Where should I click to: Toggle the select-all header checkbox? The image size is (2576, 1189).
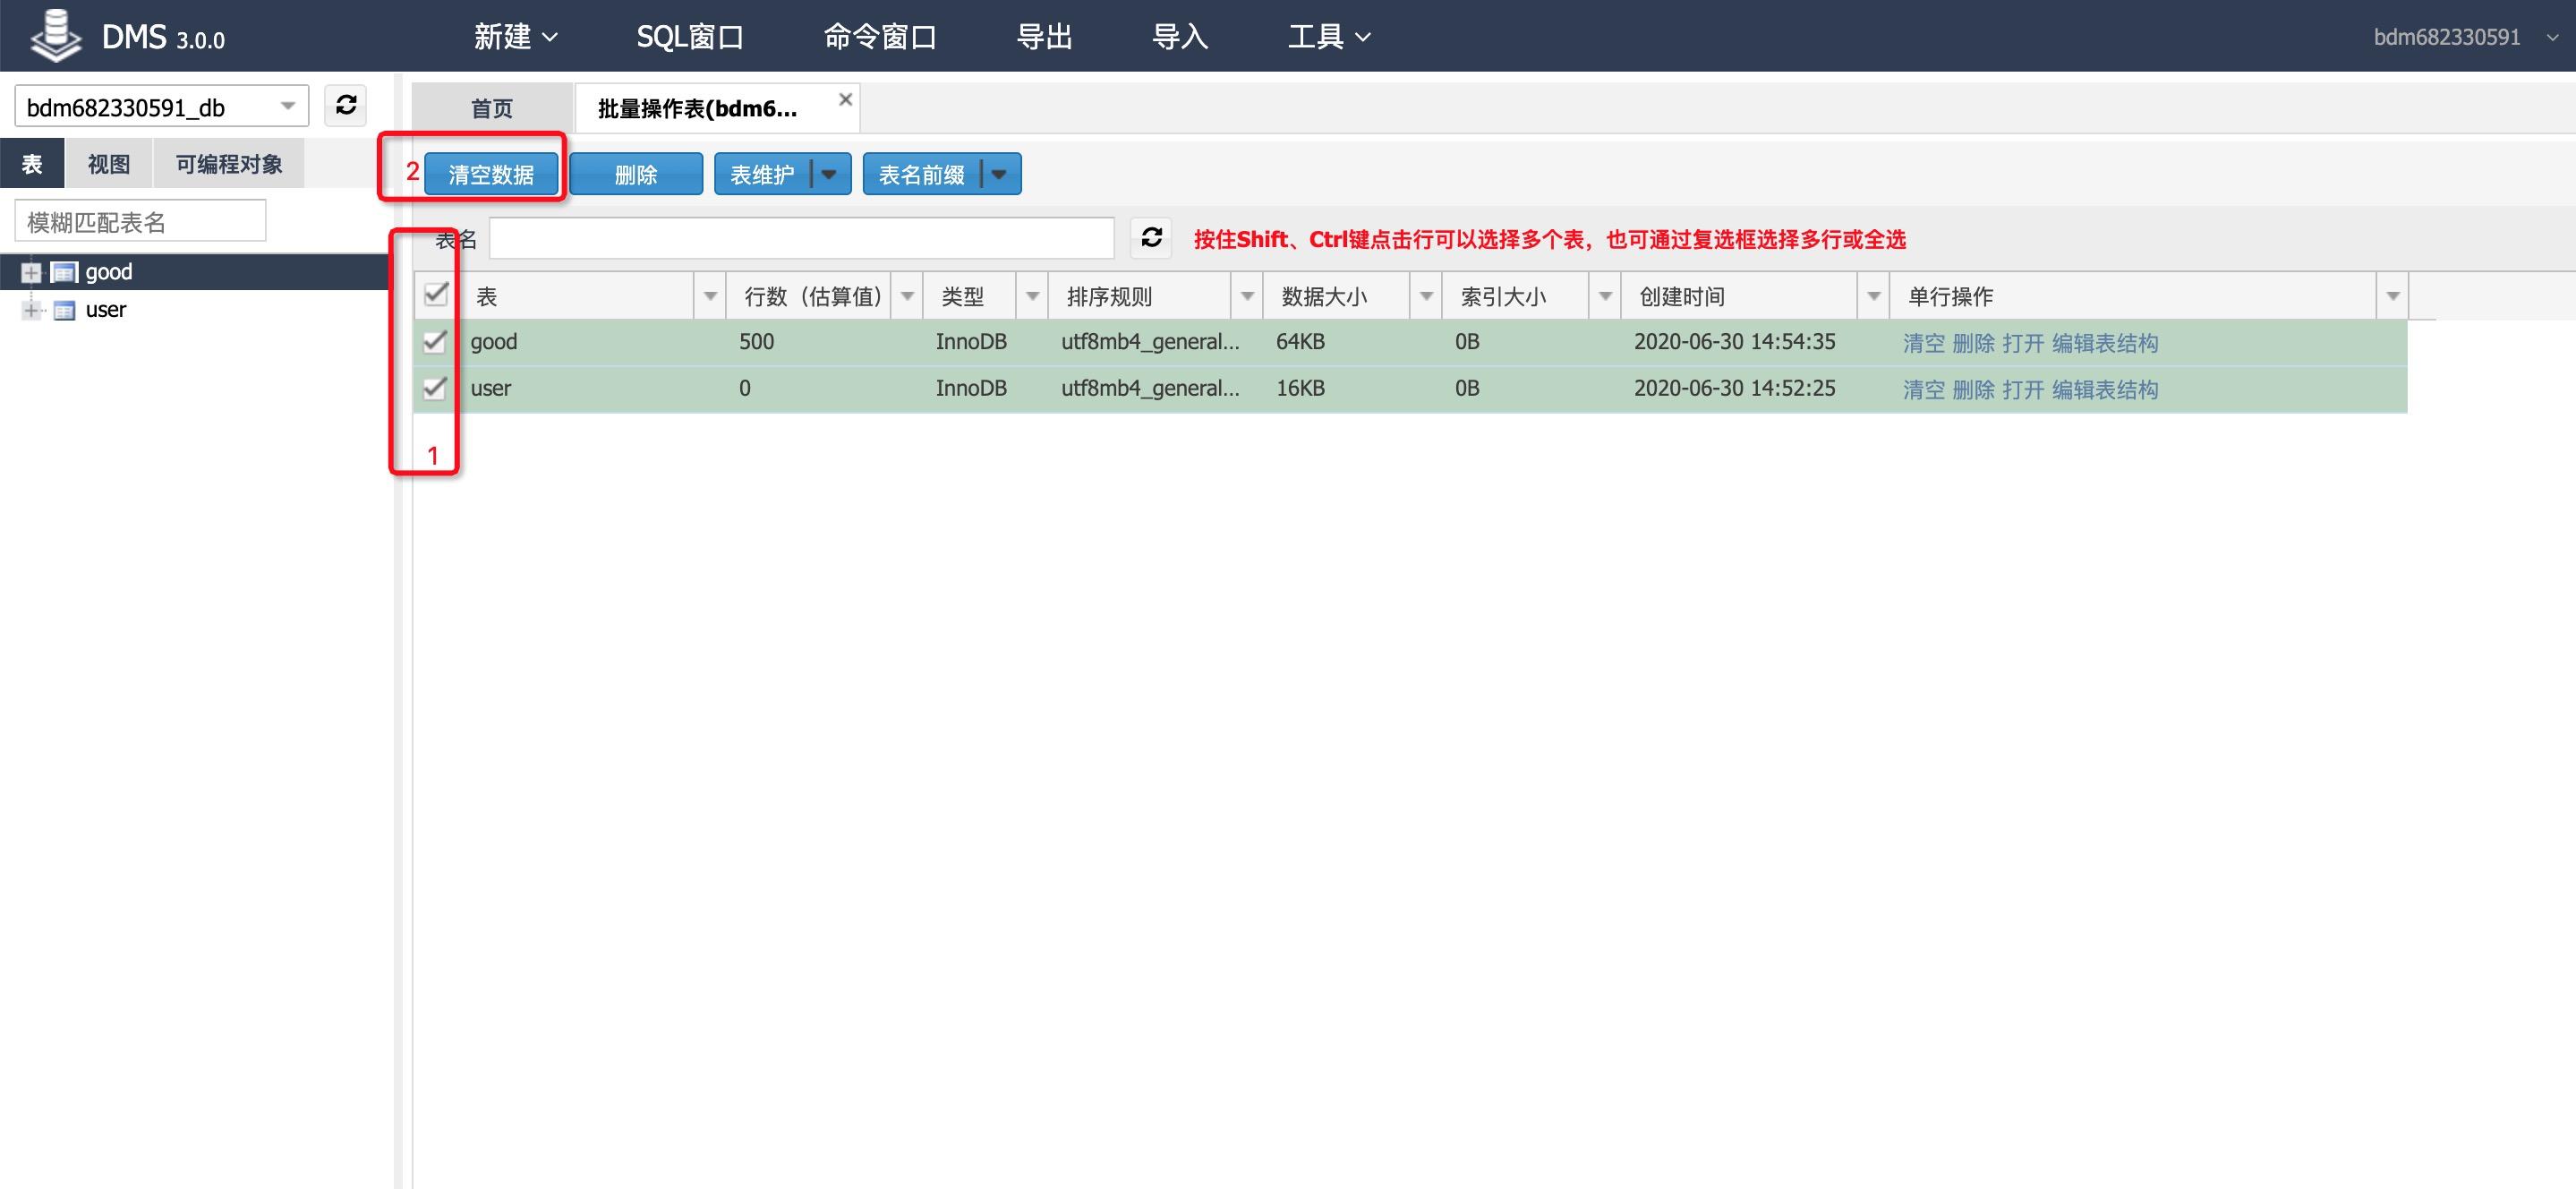point(435,294)
